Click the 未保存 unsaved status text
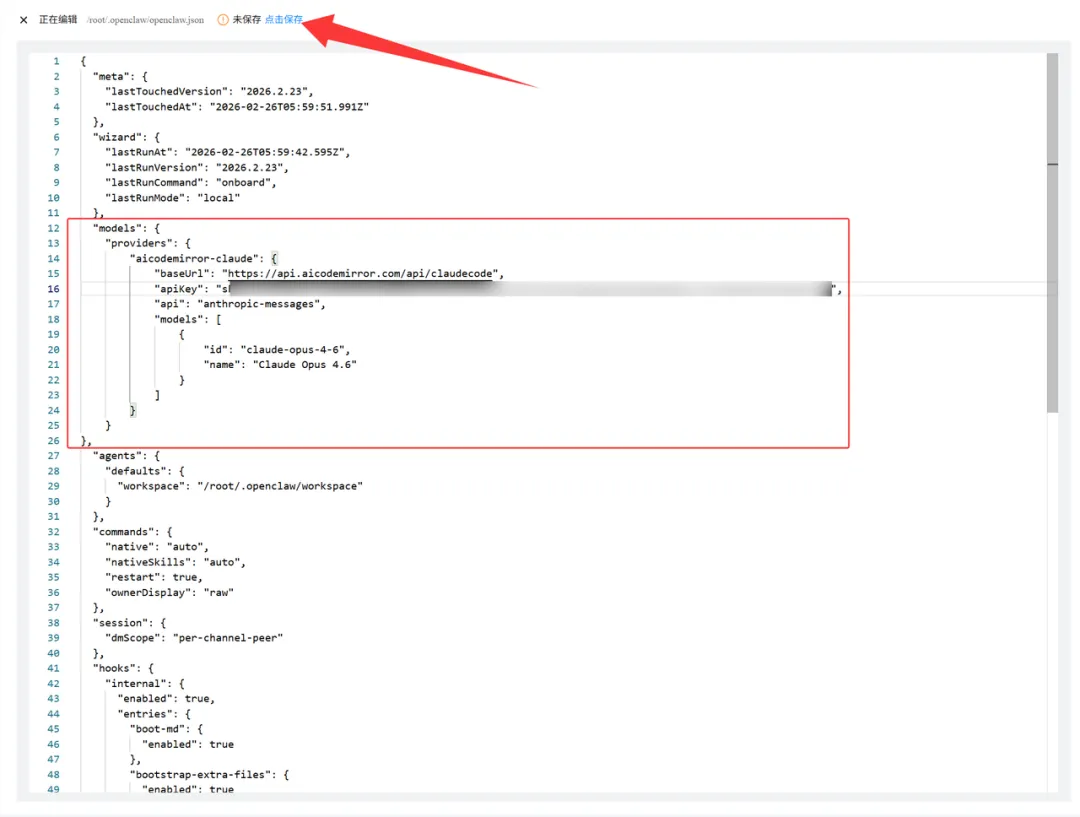1080x817 pixels. pos(247,19)
